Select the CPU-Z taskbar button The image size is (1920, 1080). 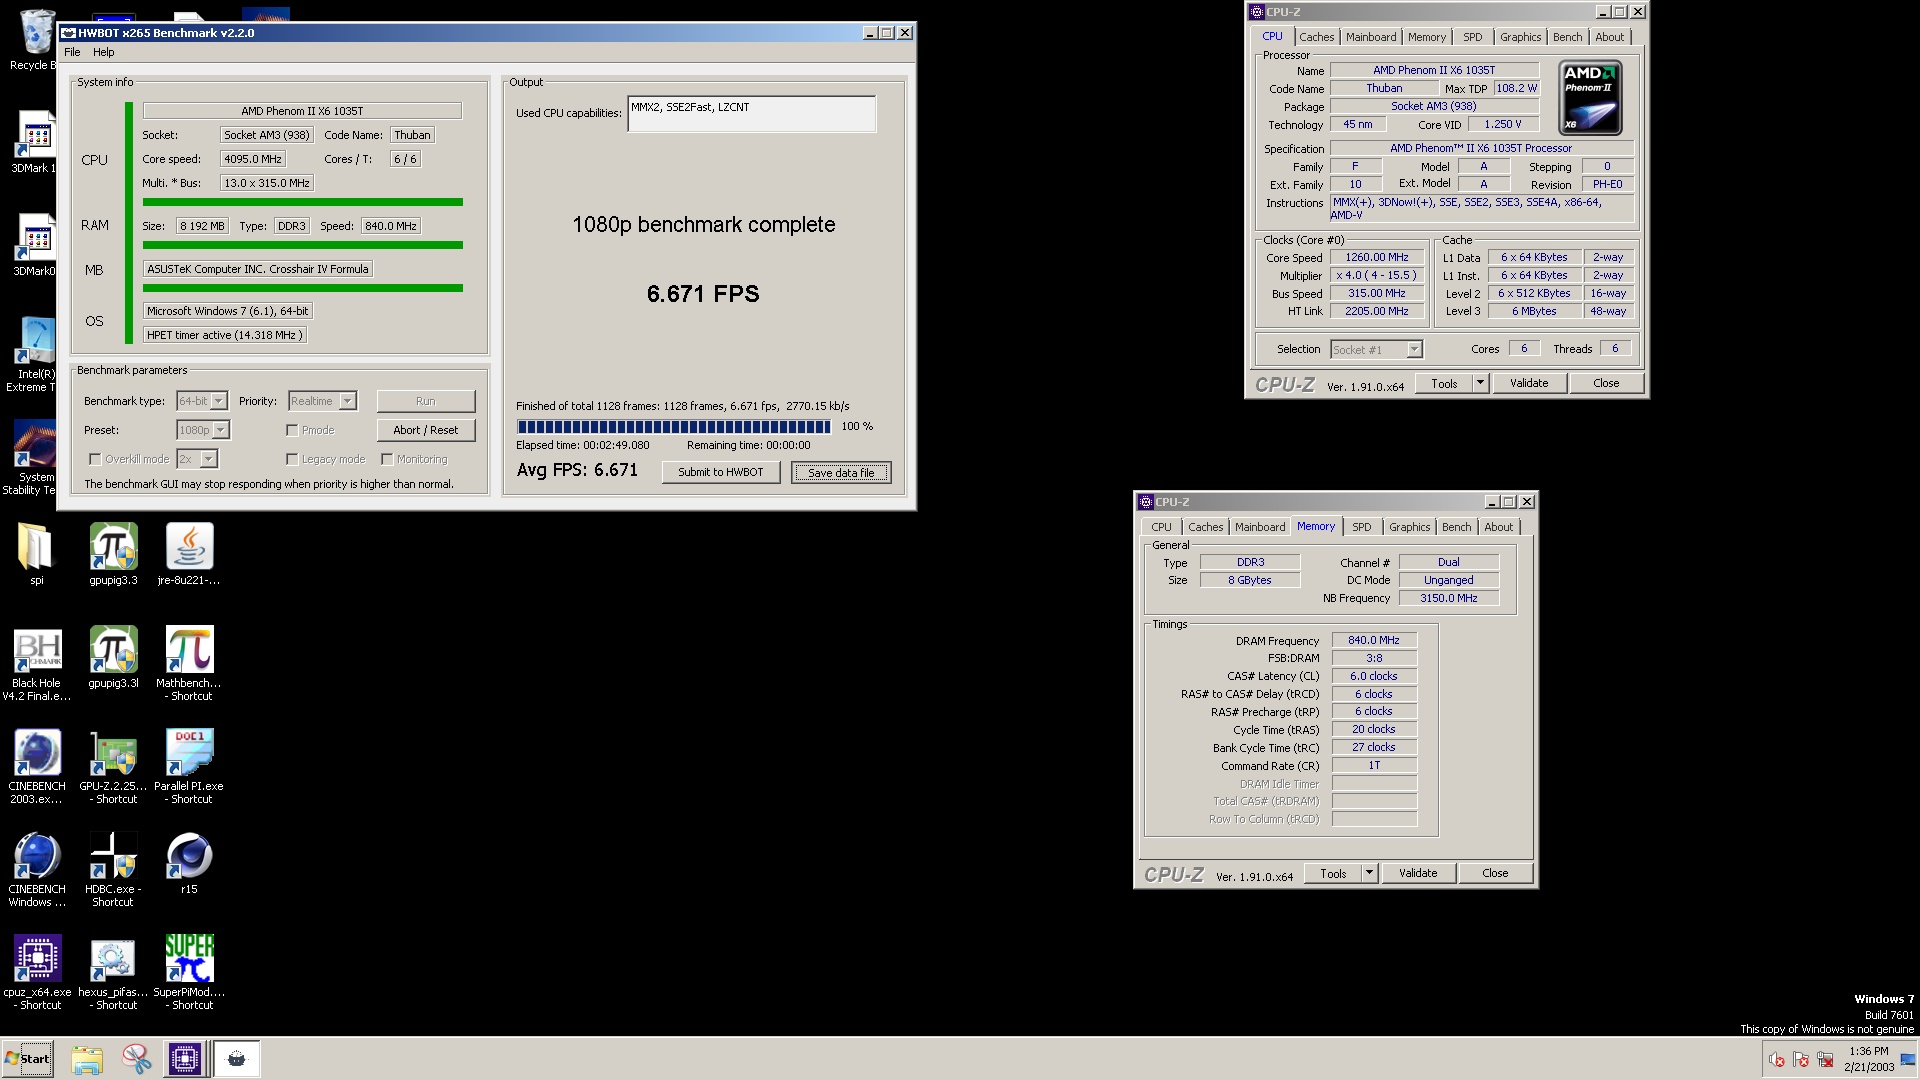[x=185, y=1059]
